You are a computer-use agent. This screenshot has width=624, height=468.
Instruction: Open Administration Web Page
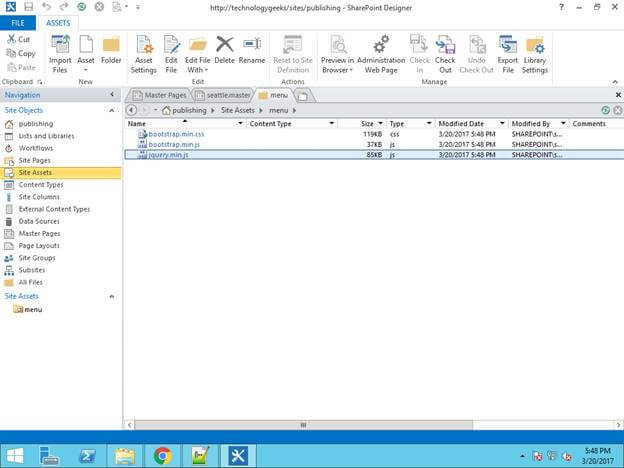pyautogui.click(x=381, y=54)
